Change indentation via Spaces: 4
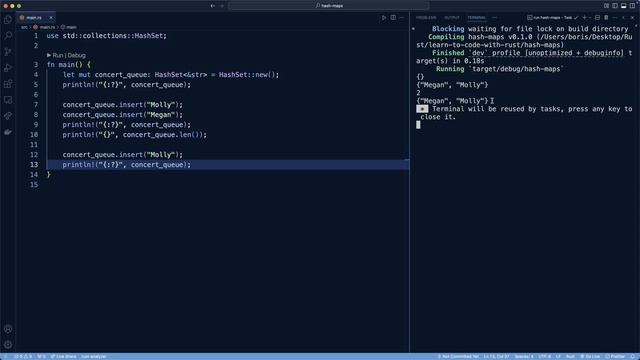 click(524, 356)
